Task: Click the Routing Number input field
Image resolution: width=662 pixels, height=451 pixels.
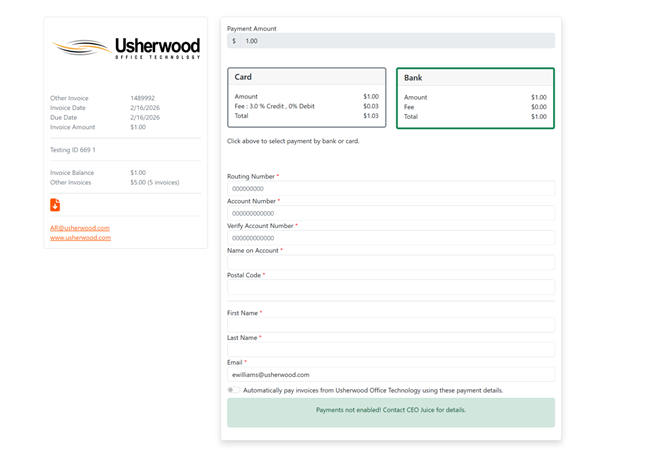Action: (x=390, y=188)
